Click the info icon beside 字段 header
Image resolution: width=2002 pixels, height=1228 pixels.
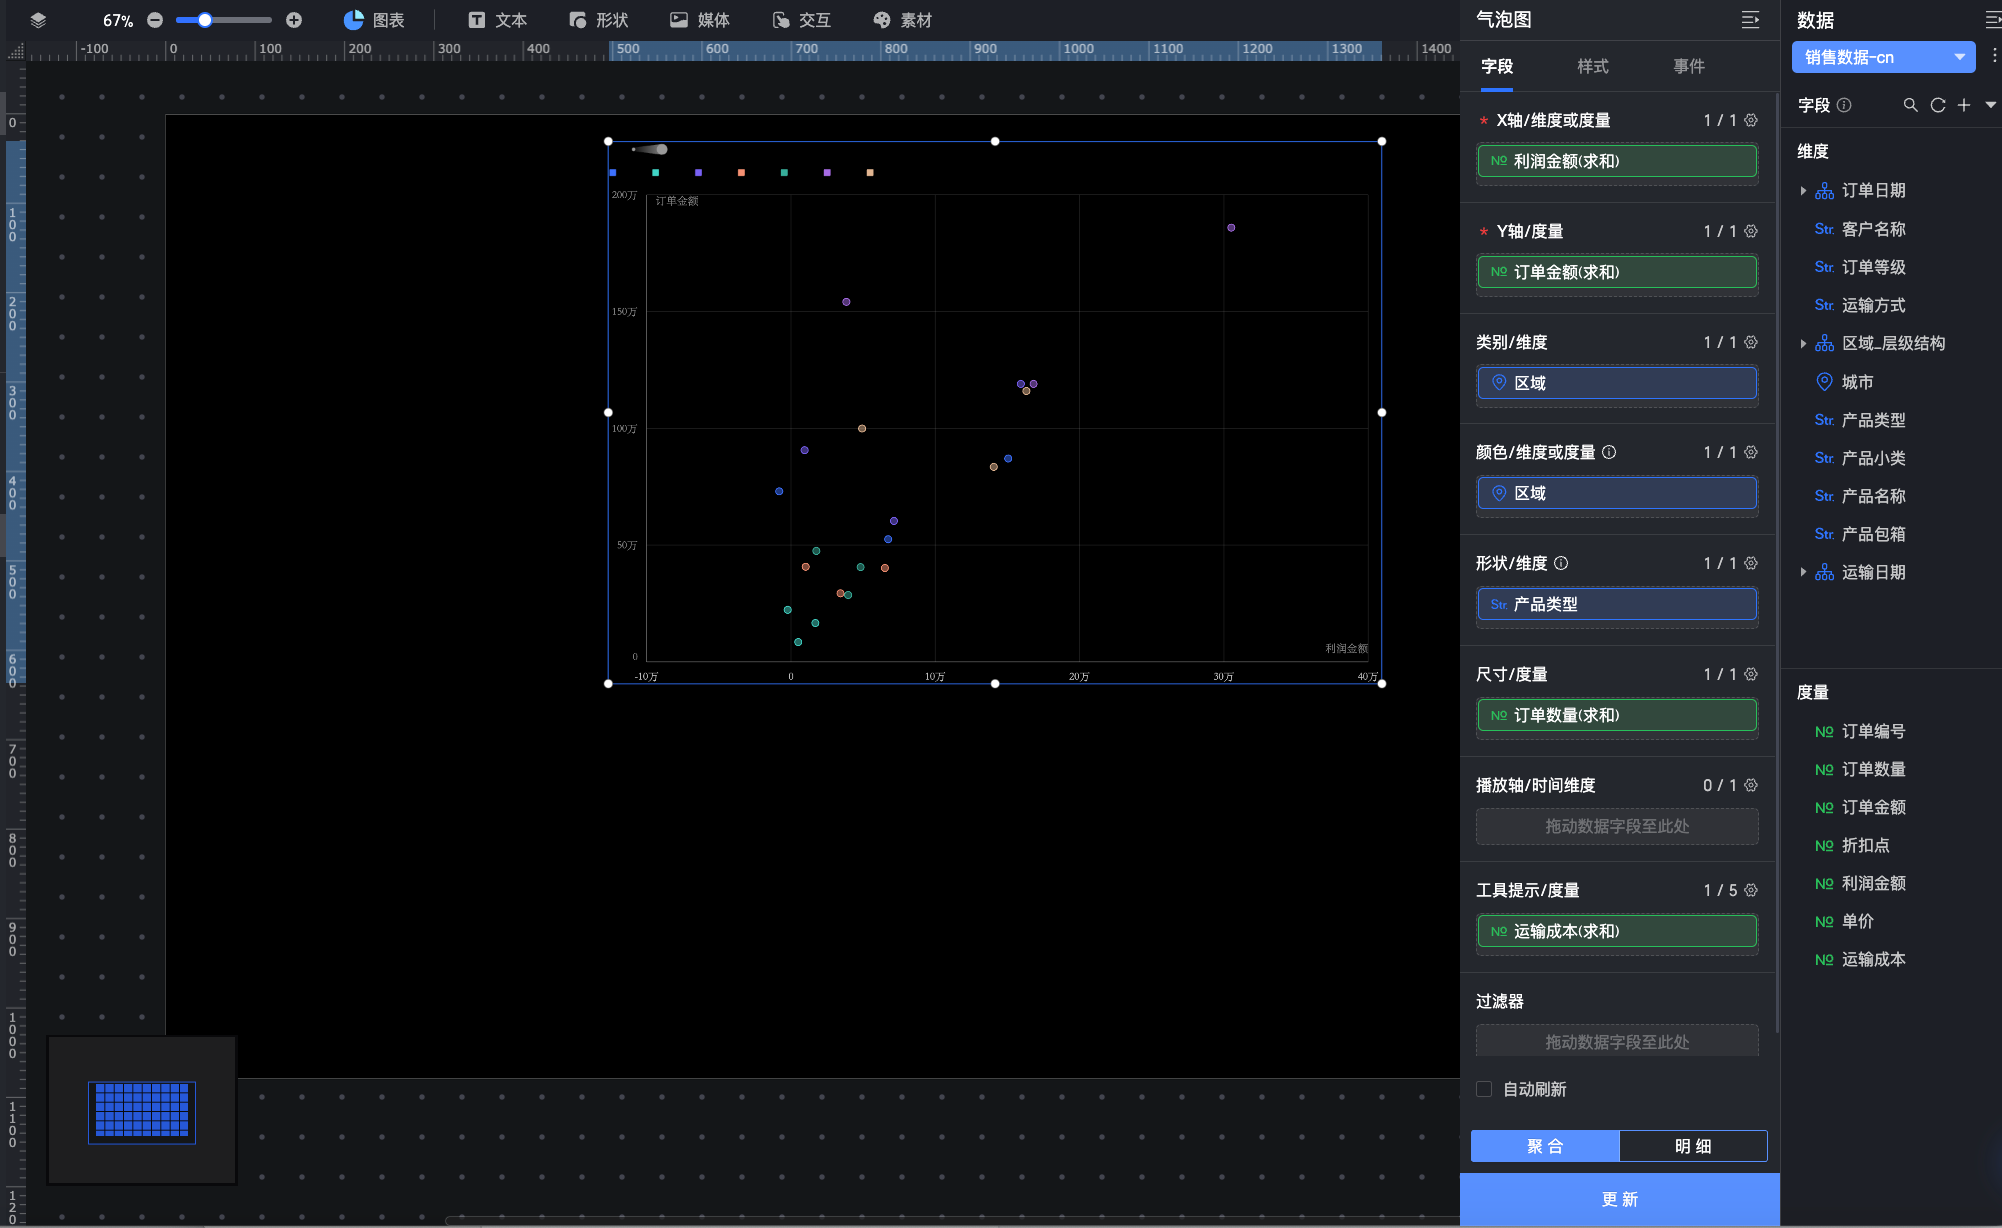click(x=1844, y=105)
